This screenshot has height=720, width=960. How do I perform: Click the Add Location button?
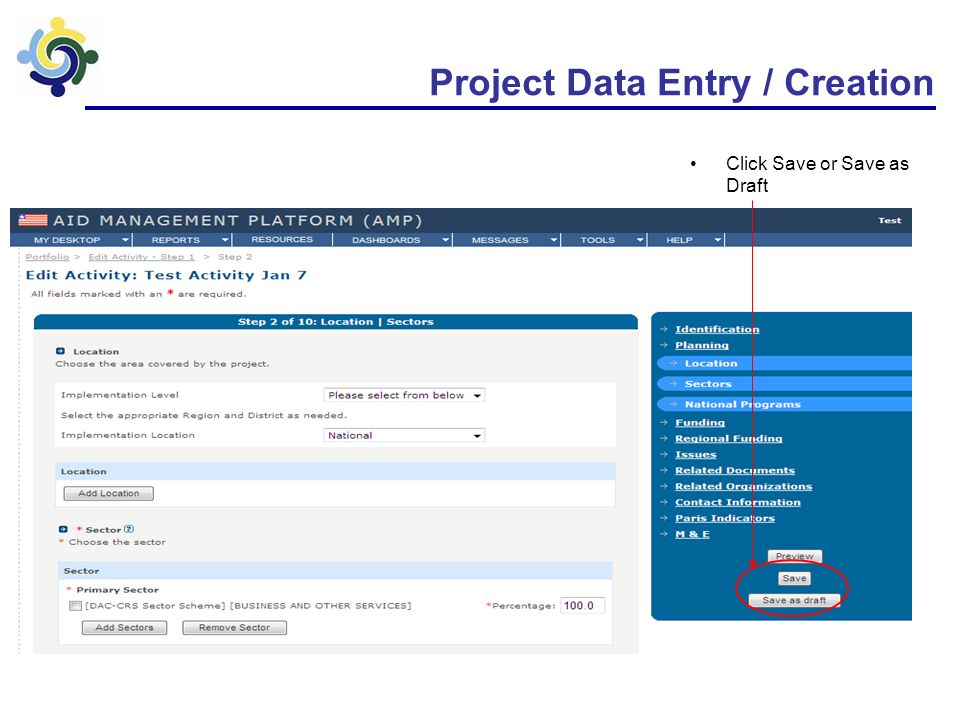pos(108,493)
